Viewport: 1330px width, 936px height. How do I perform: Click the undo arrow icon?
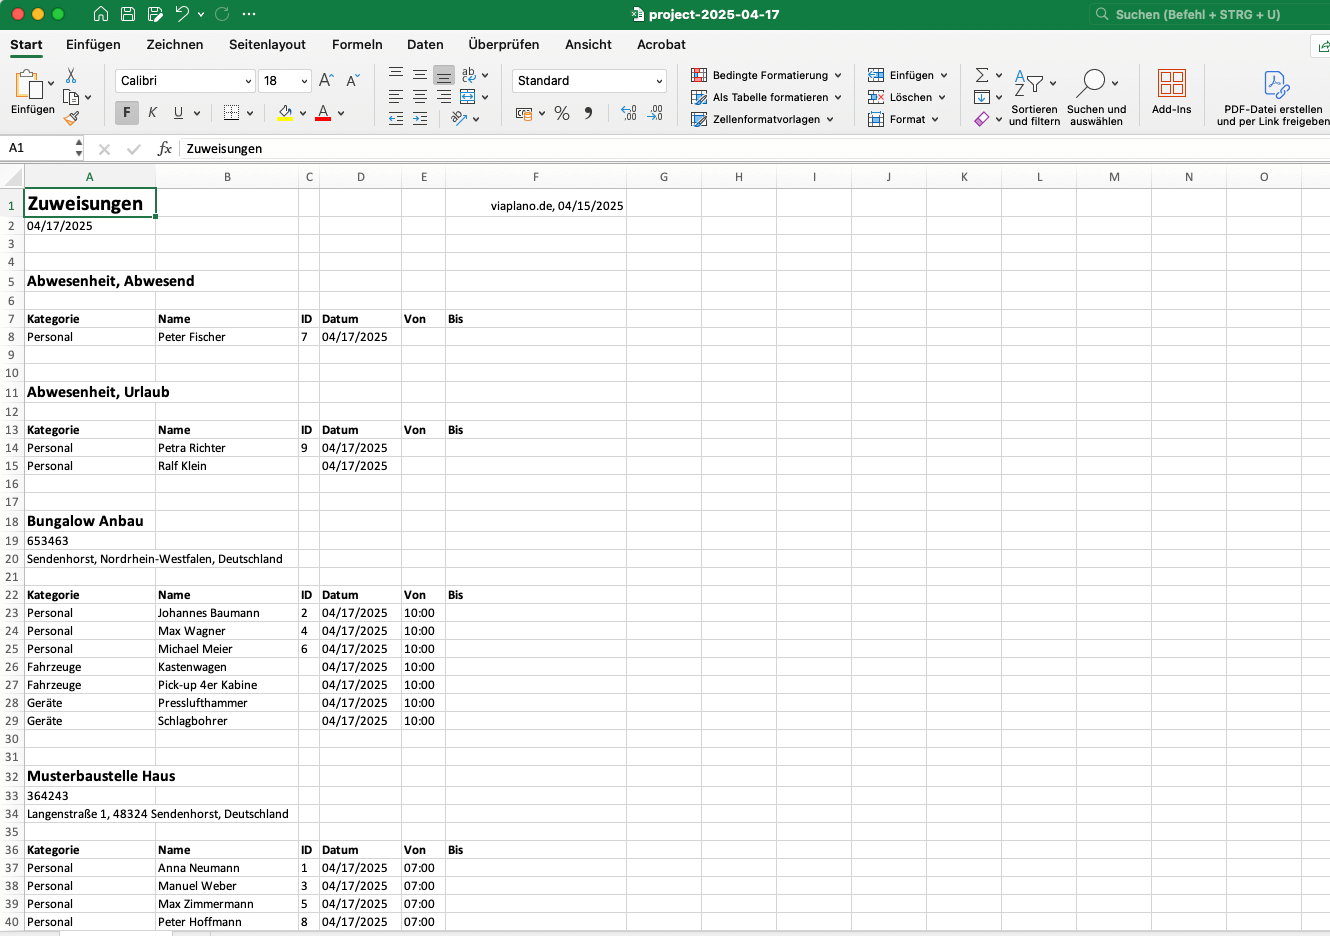pyautogui.click(x=182, y=14)
